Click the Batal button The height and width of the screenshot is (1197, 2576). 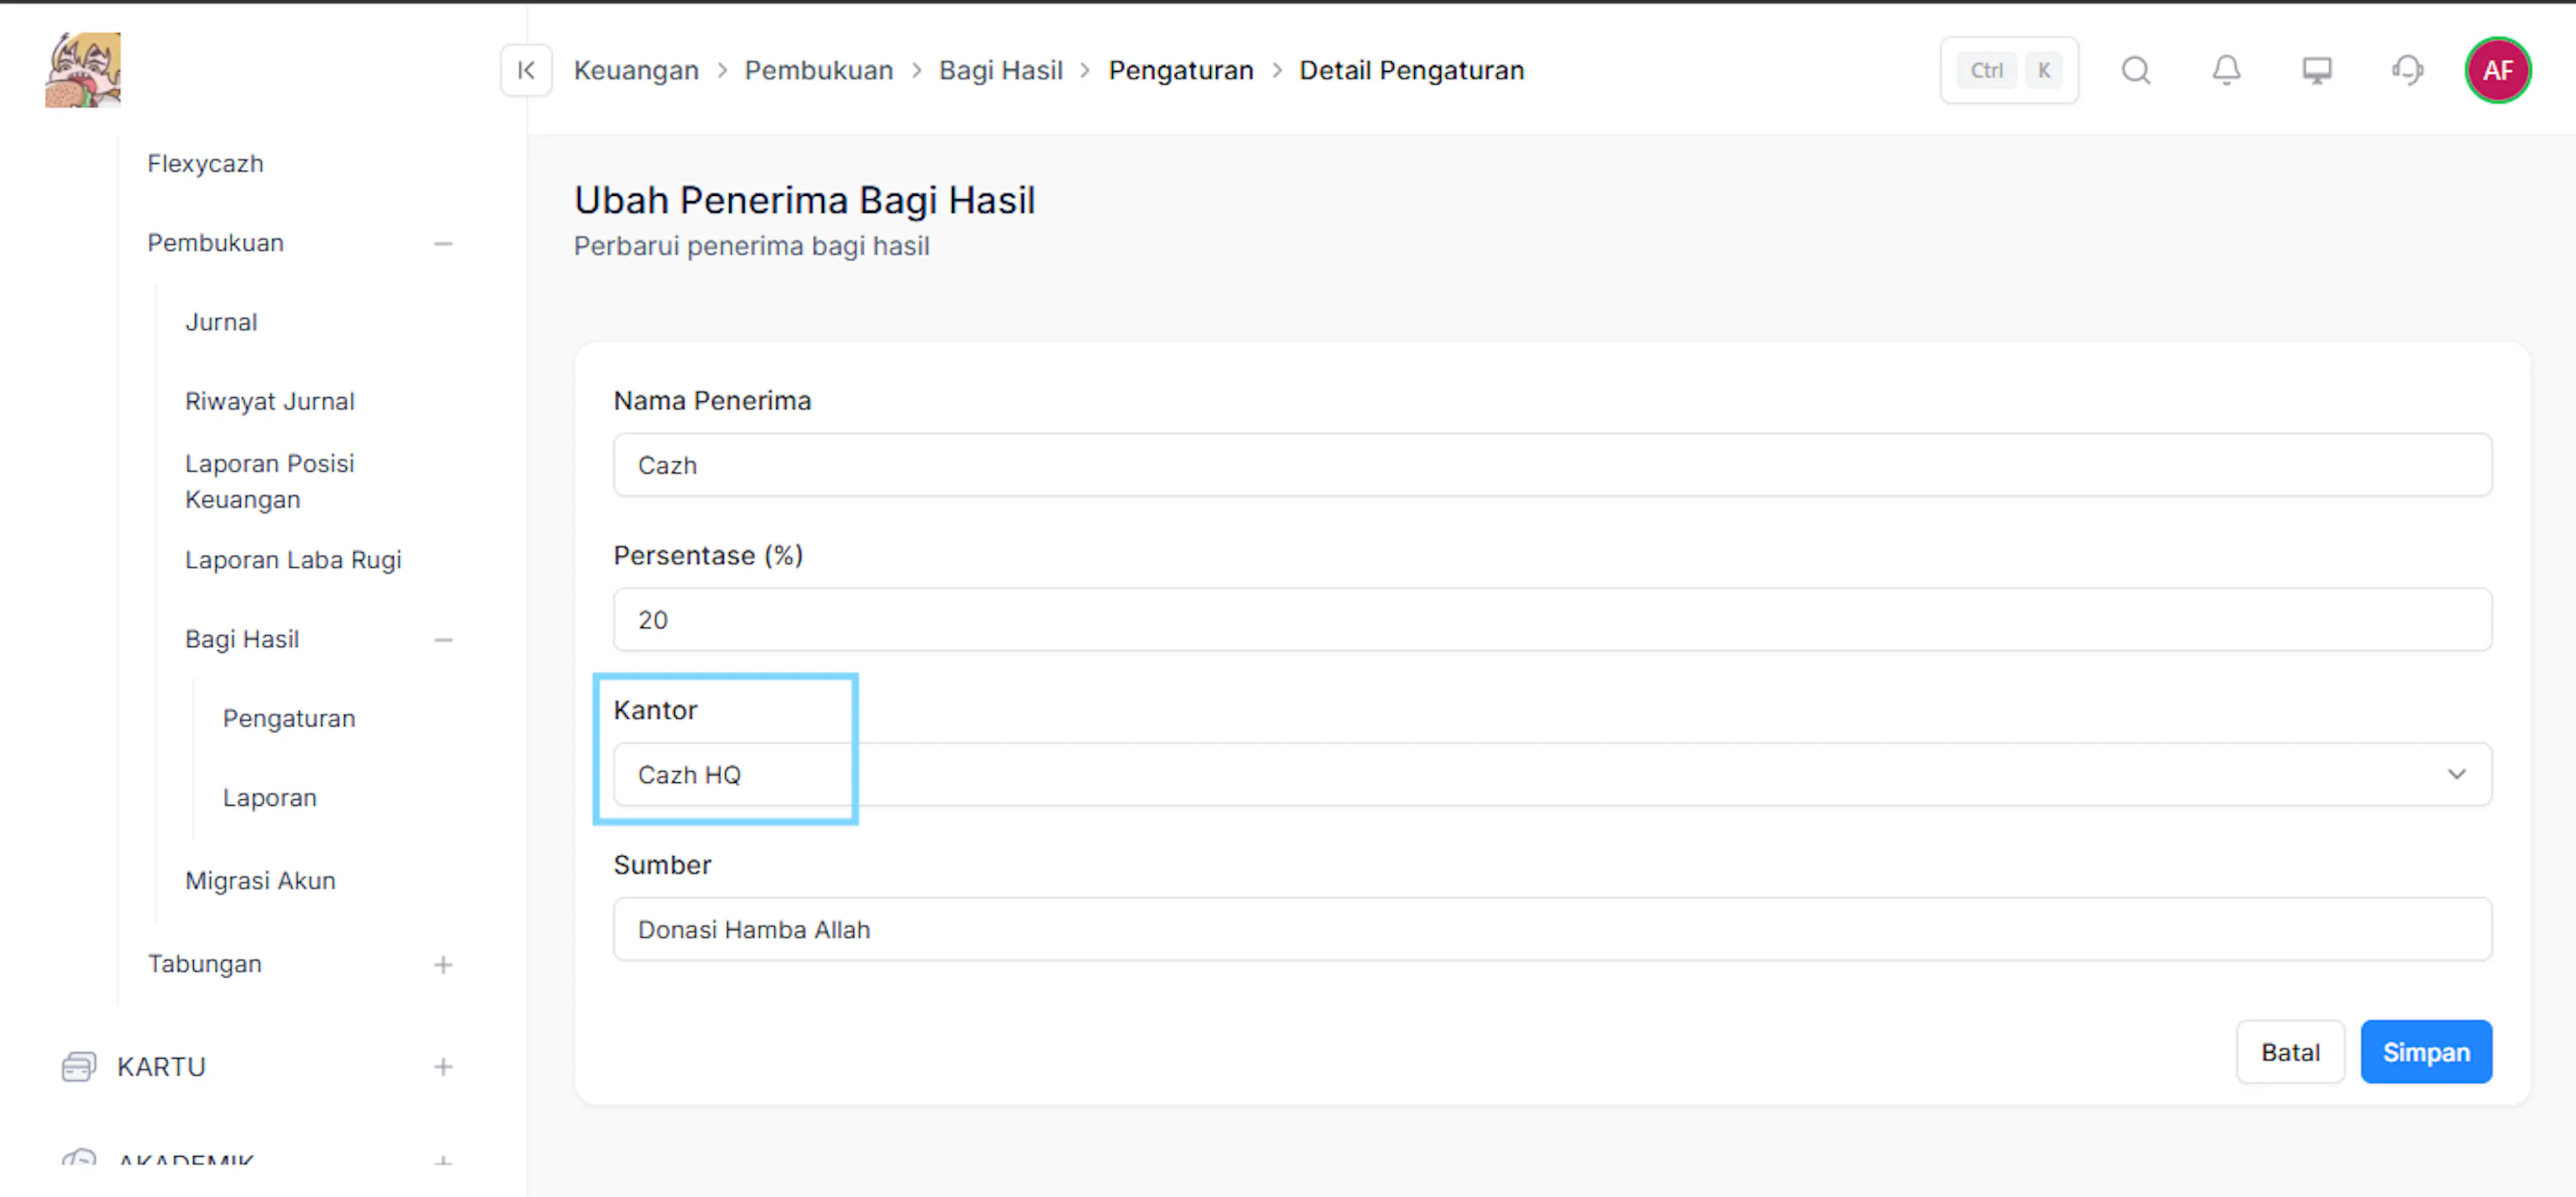coord(2290,1052)
